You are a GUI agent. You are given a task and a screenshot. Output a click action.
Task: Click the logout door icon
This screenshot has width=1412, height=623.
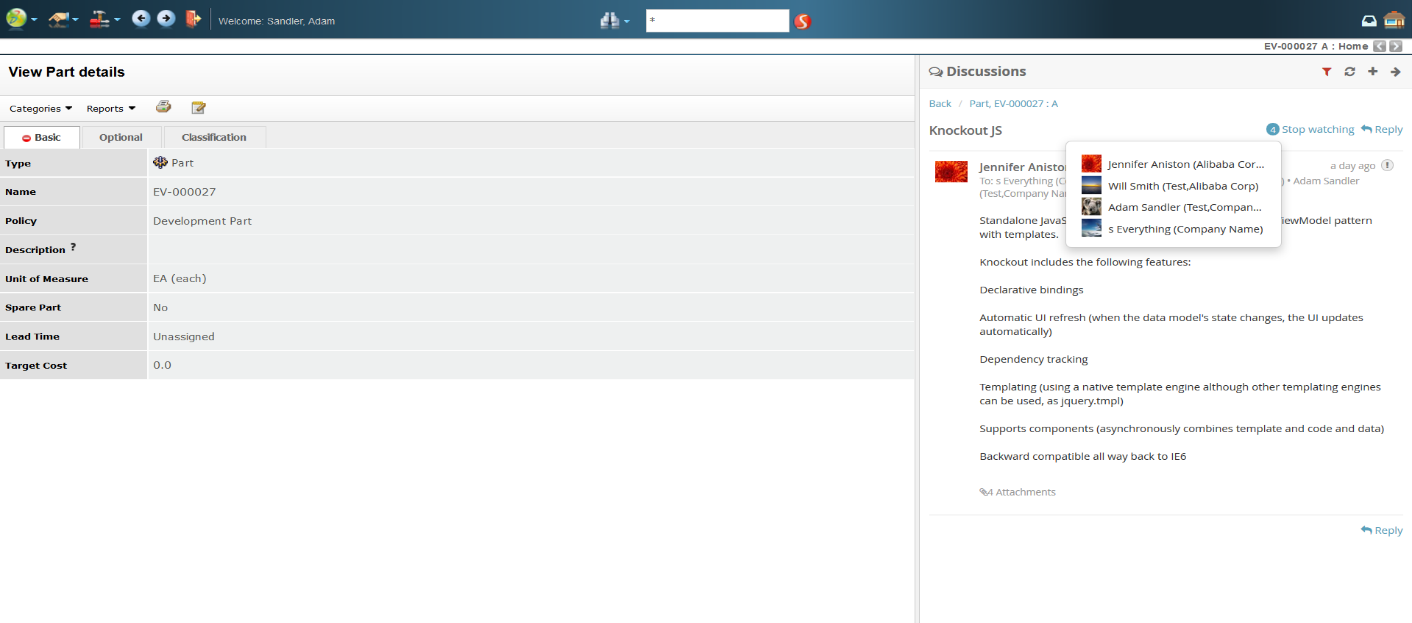193,19
